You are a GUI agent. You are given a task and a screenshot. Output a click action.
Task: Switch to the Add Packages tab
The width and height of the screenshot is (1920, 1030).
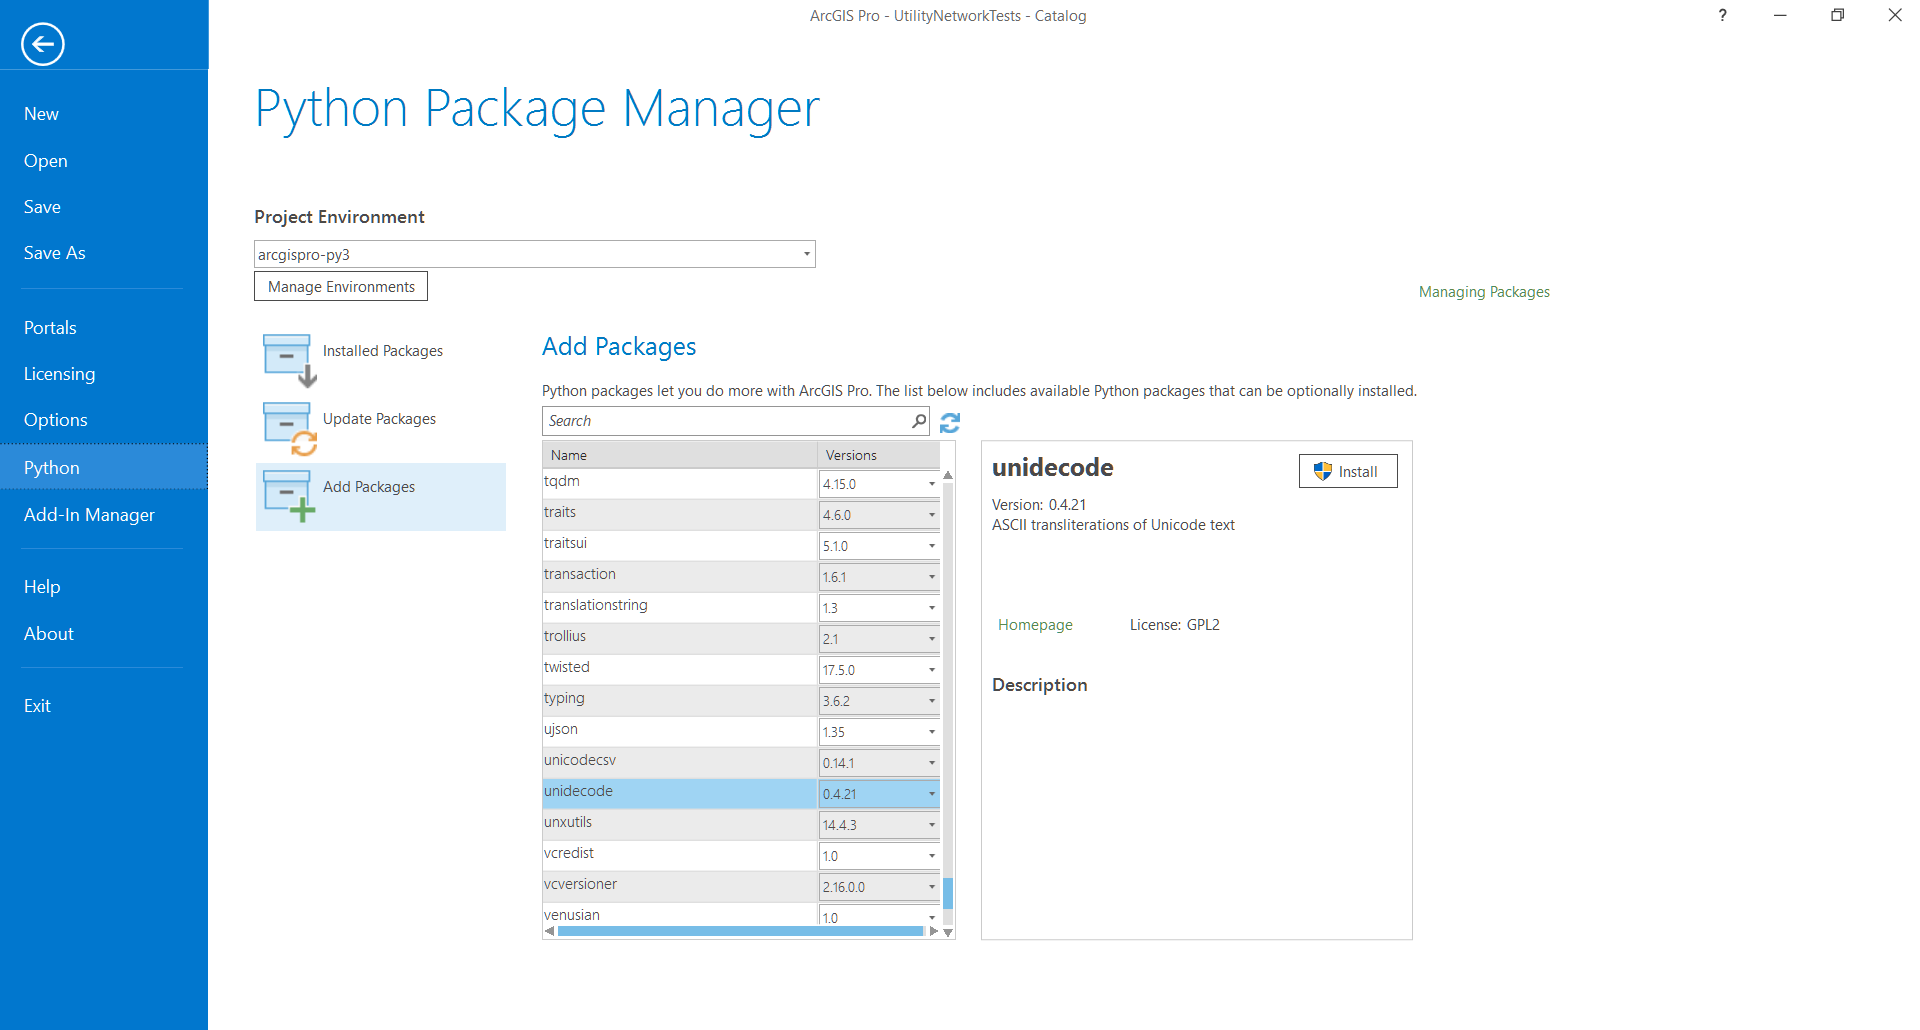coord(381,497)
